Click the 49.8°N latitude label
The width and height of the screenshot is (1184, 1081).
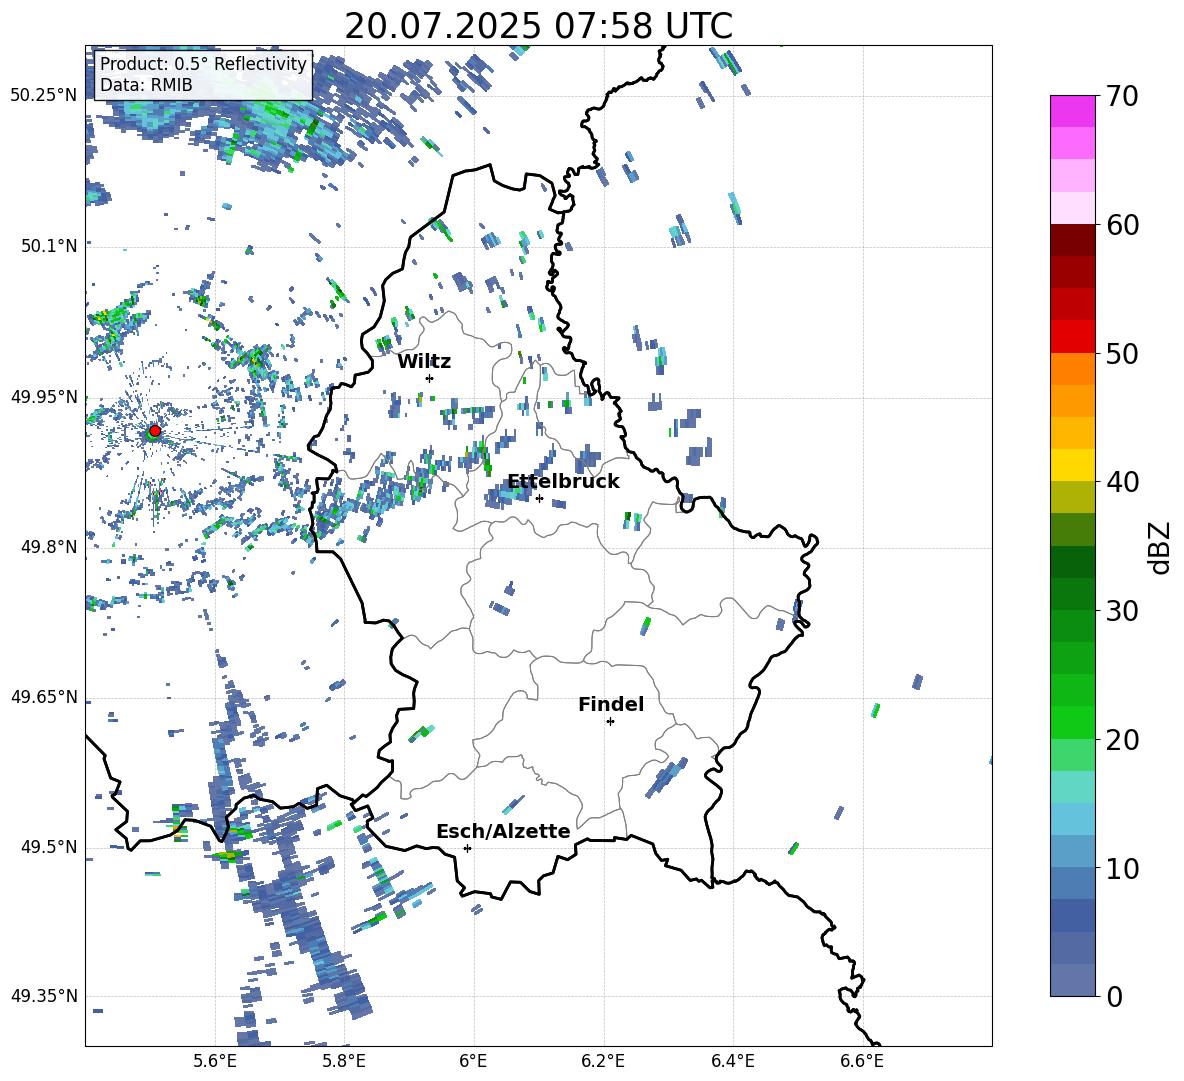click(49, 547)
